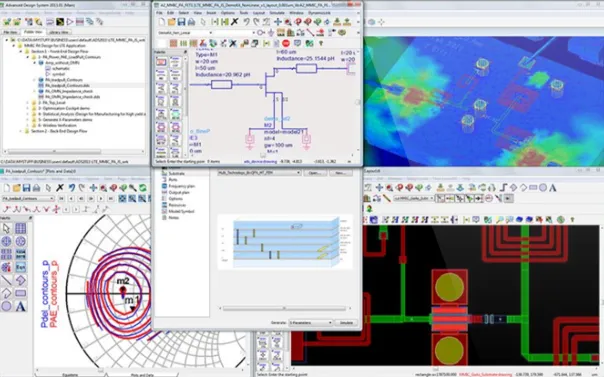Viewport: 604px width, 377px height.
Task: Click substrate stack preview in EM dialog
Action: pos(285,241)
